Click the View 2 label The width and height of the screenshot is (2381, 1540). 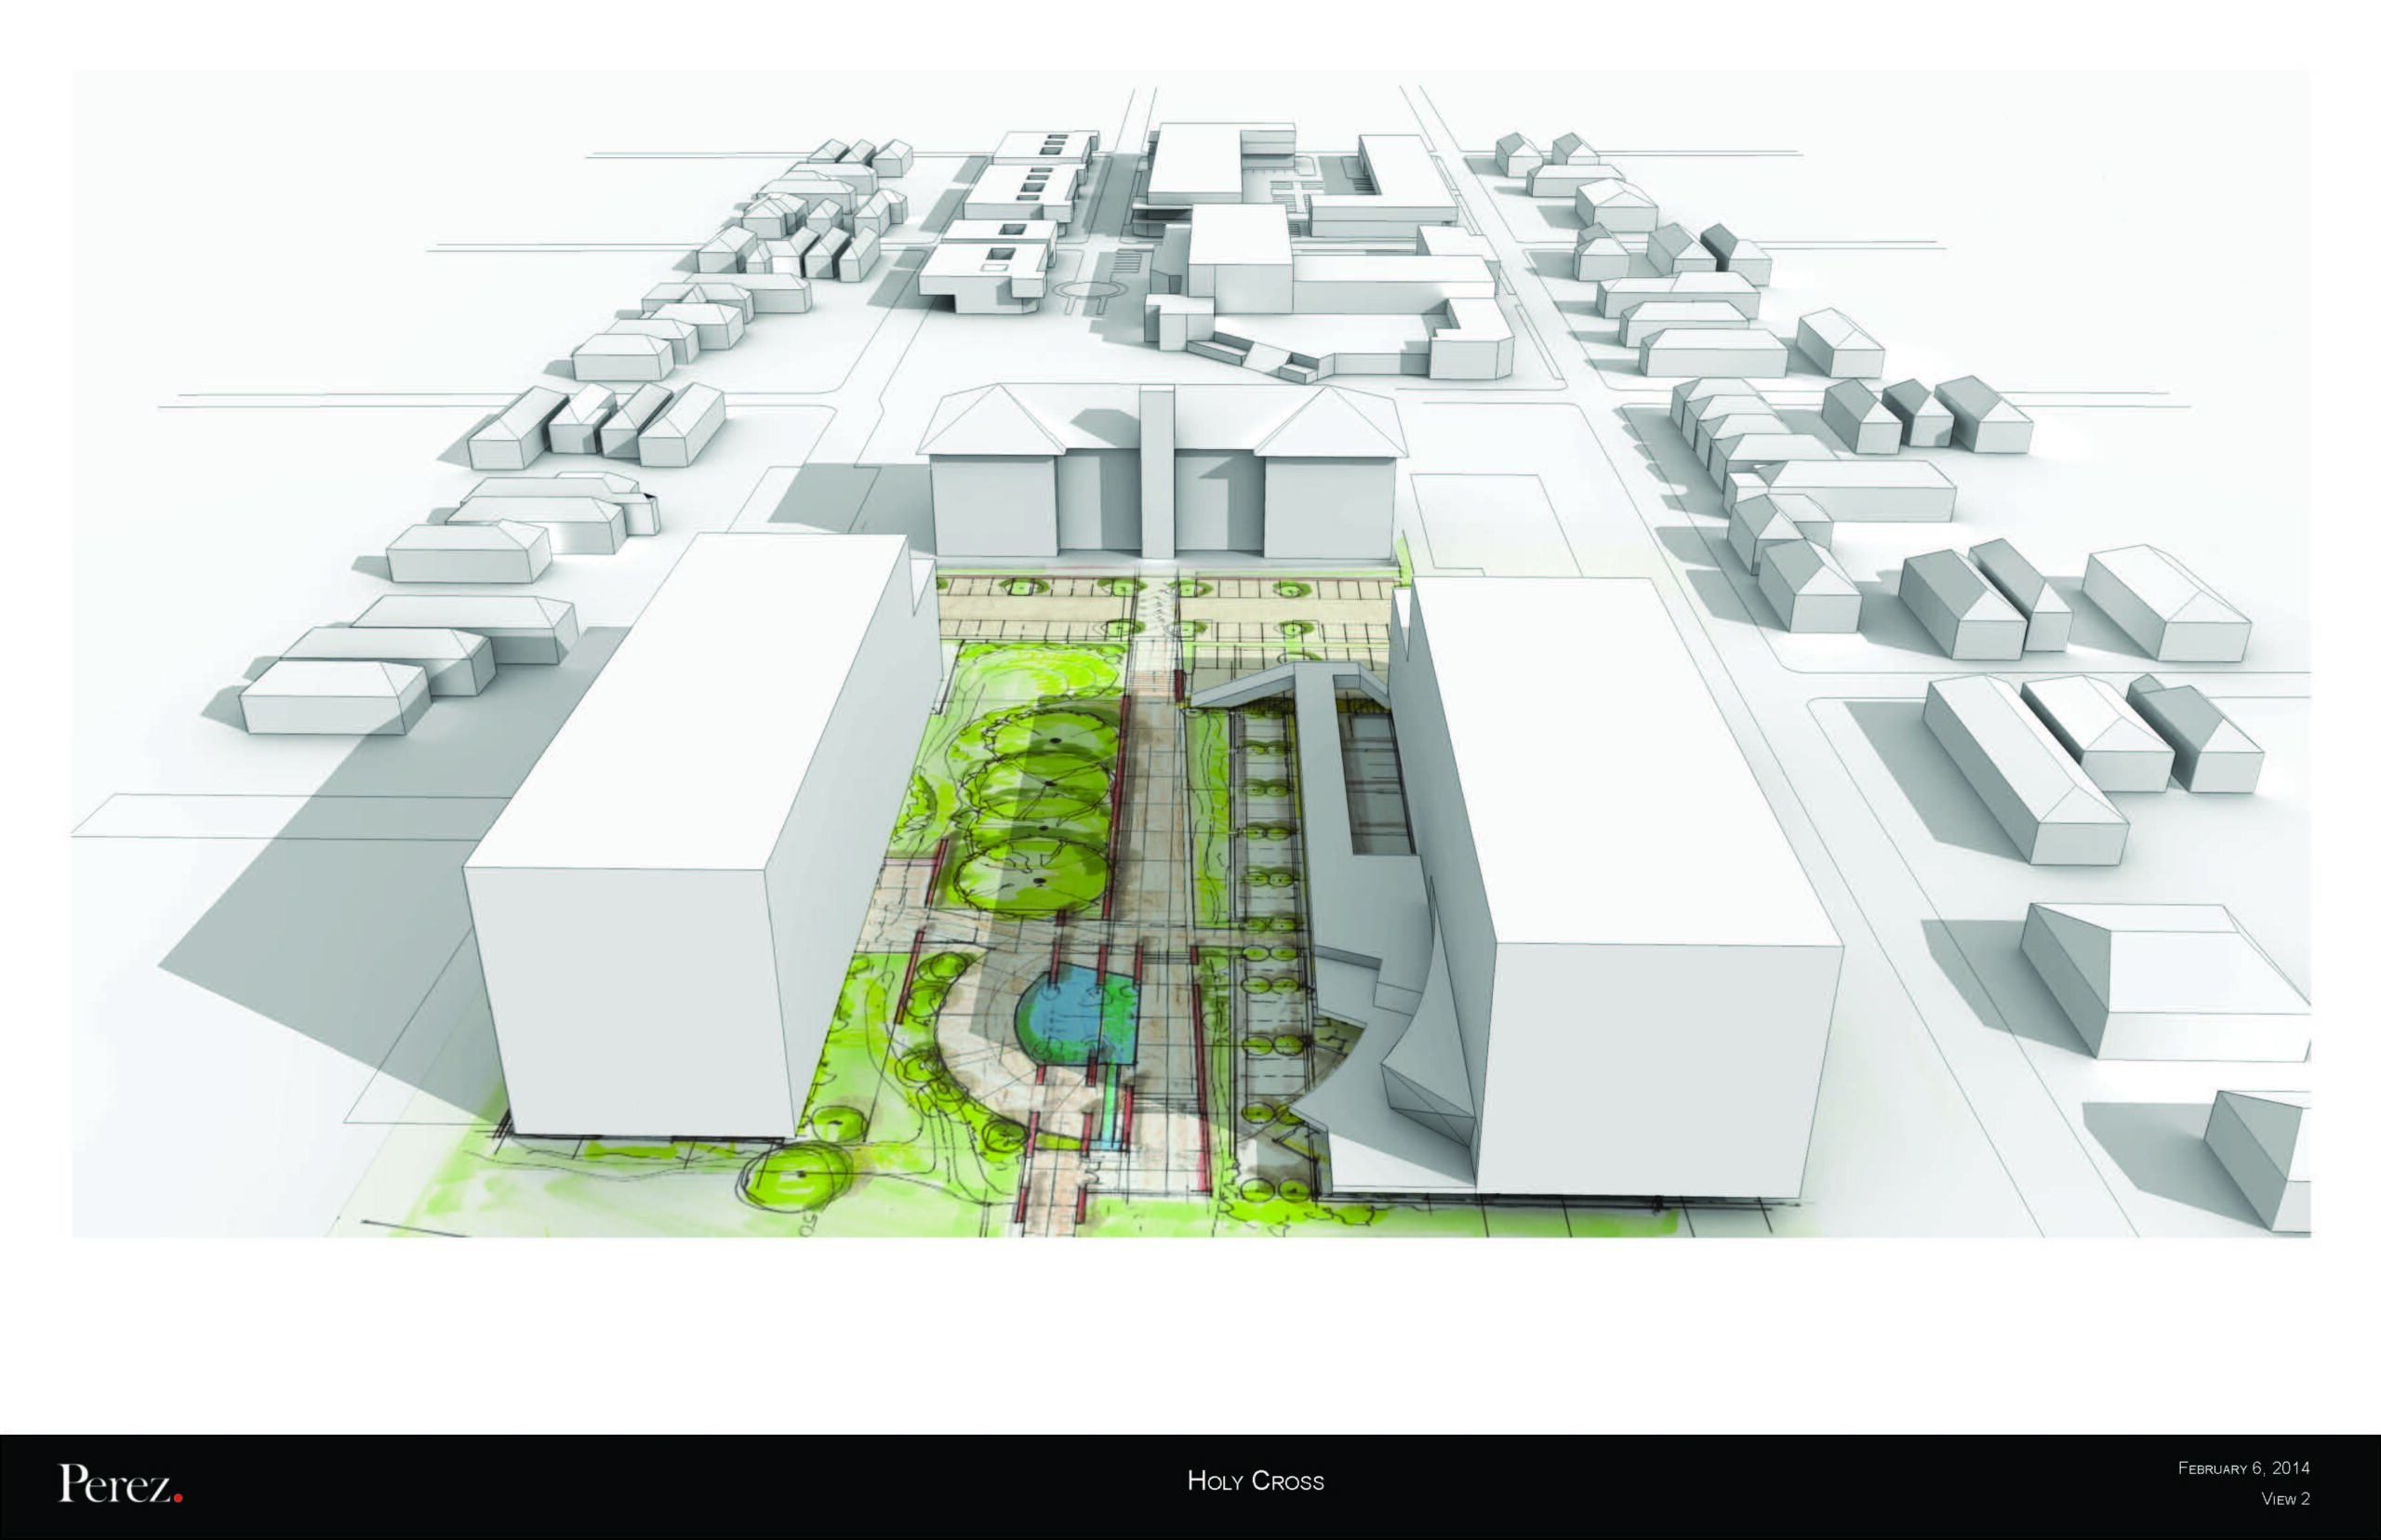click(x=2285, y=1499)
